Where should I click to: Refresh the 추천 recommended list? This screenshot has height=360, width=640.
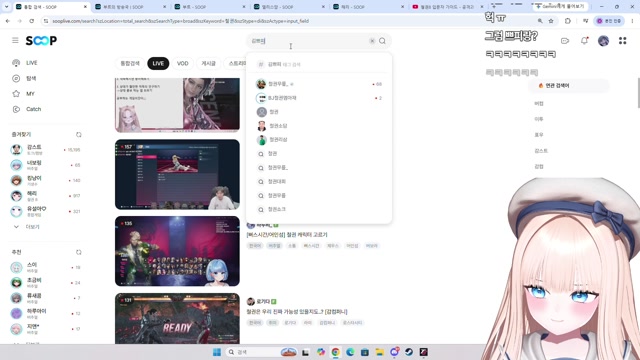[x=78, y=252]
